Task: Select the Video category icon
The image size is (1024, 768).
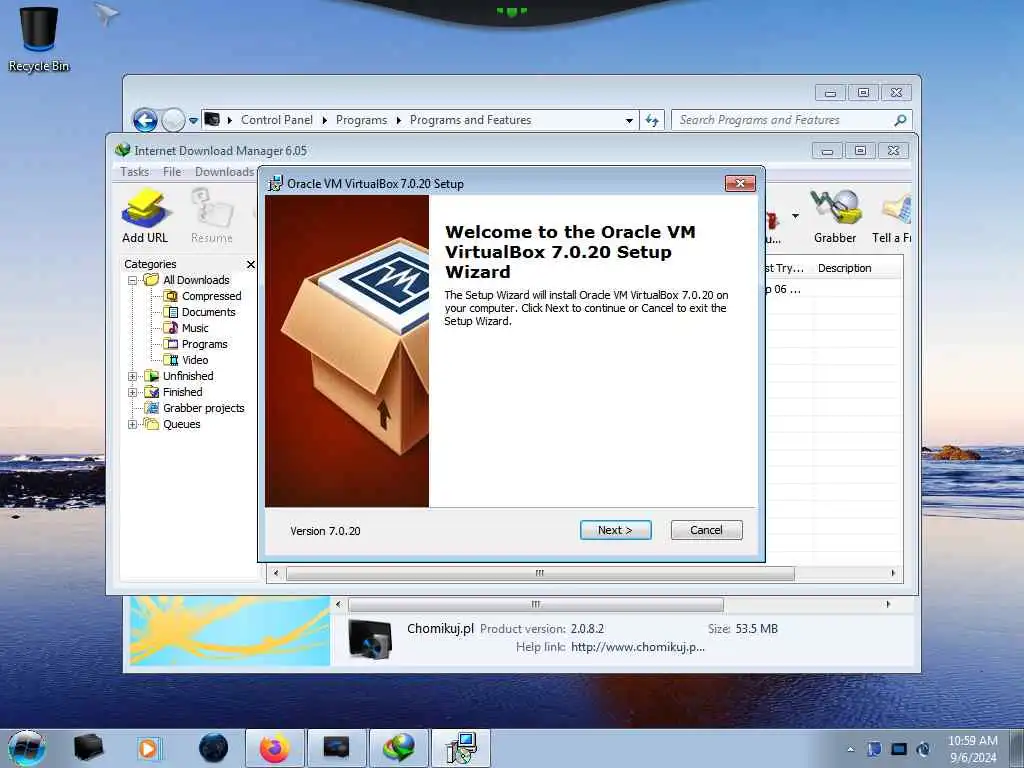Action: coord(170,360)
